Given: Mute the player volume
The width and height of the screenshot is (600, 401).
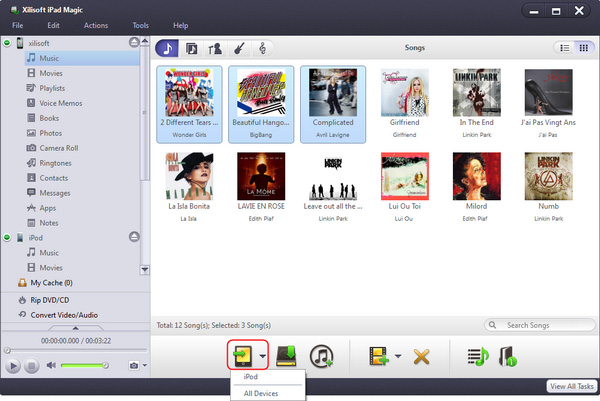Looking at the screenshot, I should click(x=51, y=366).
